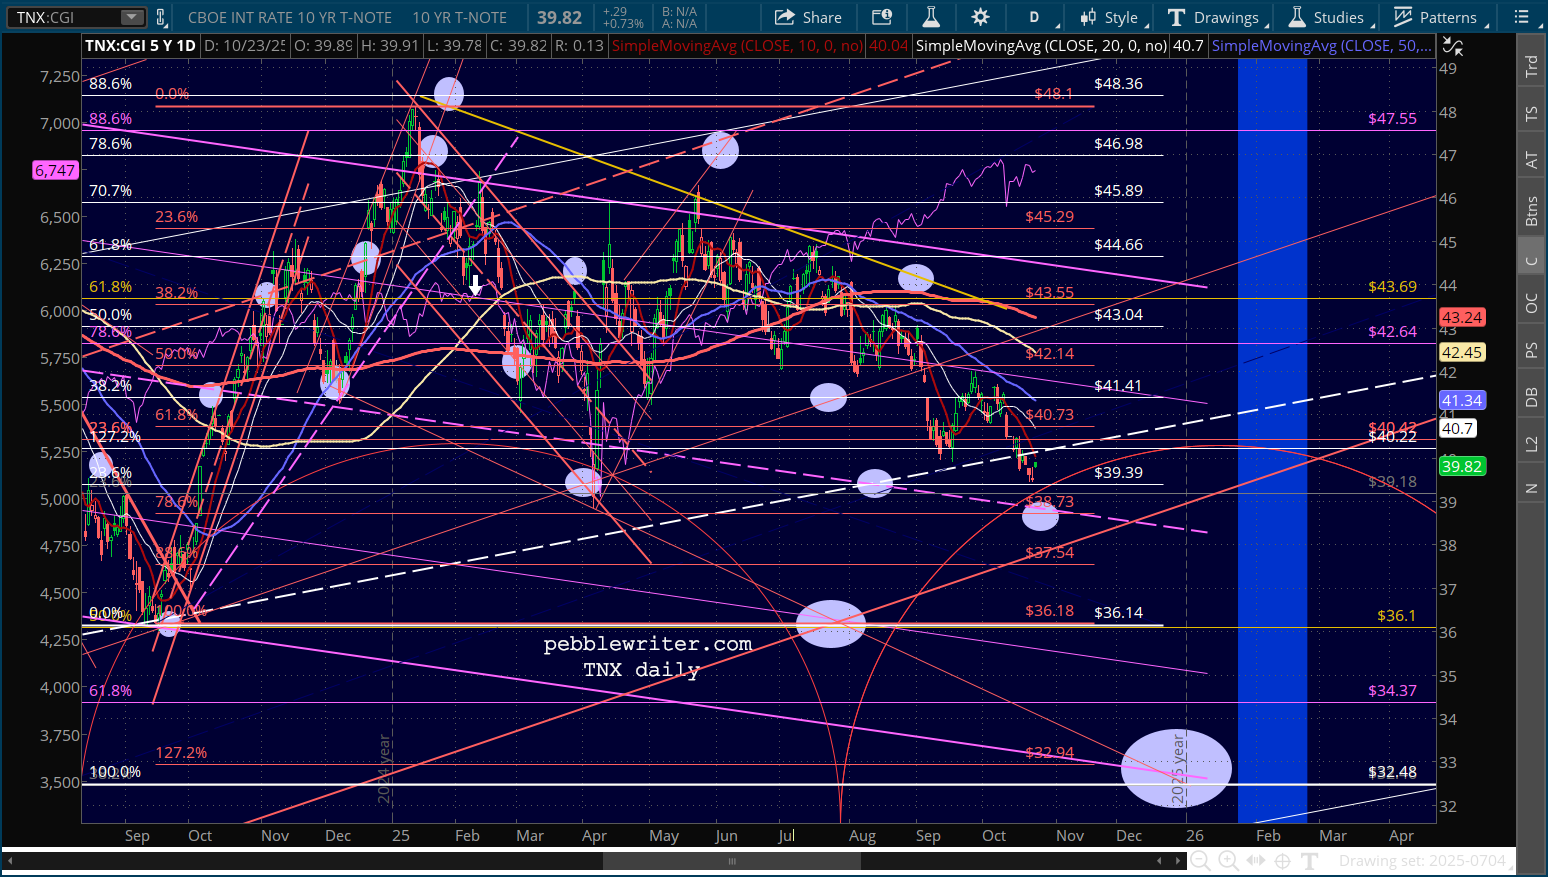Toggle the C sidebar tab
Viewport: 1548px width, 877px height.
coord(1531,260)
